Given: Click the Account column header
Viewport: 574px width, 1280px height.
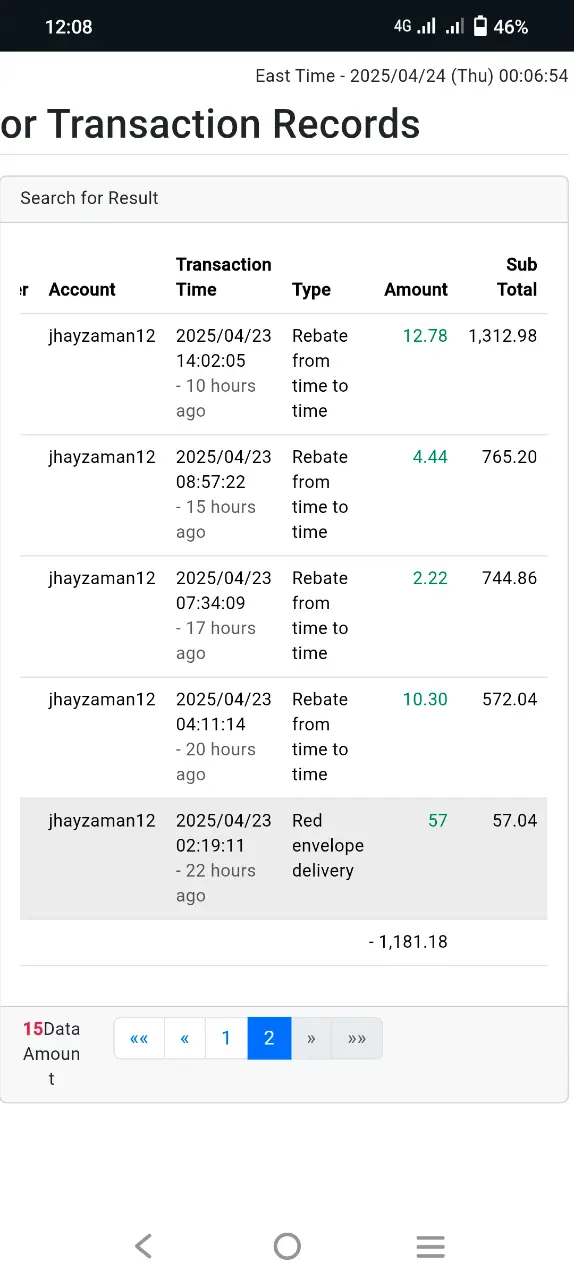Looking at the screenshot, I should (x=82, y=290).
